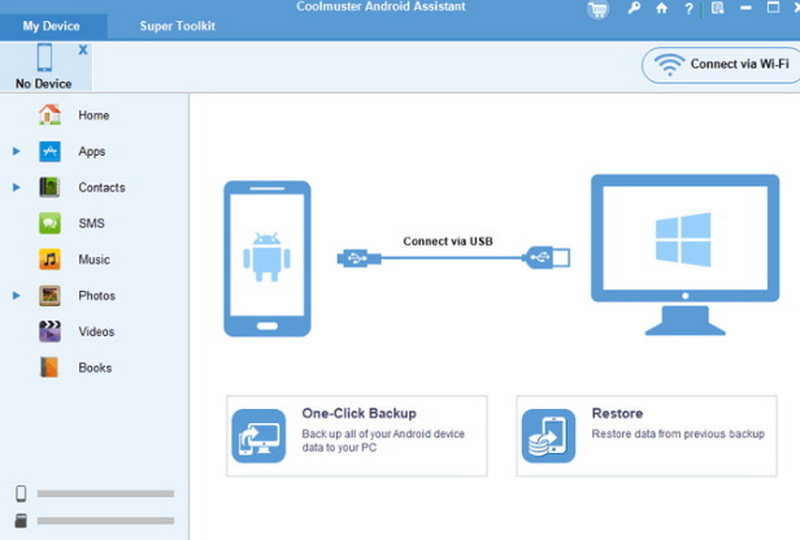Click the Wi-Fi signal icon

click(669, 65)
